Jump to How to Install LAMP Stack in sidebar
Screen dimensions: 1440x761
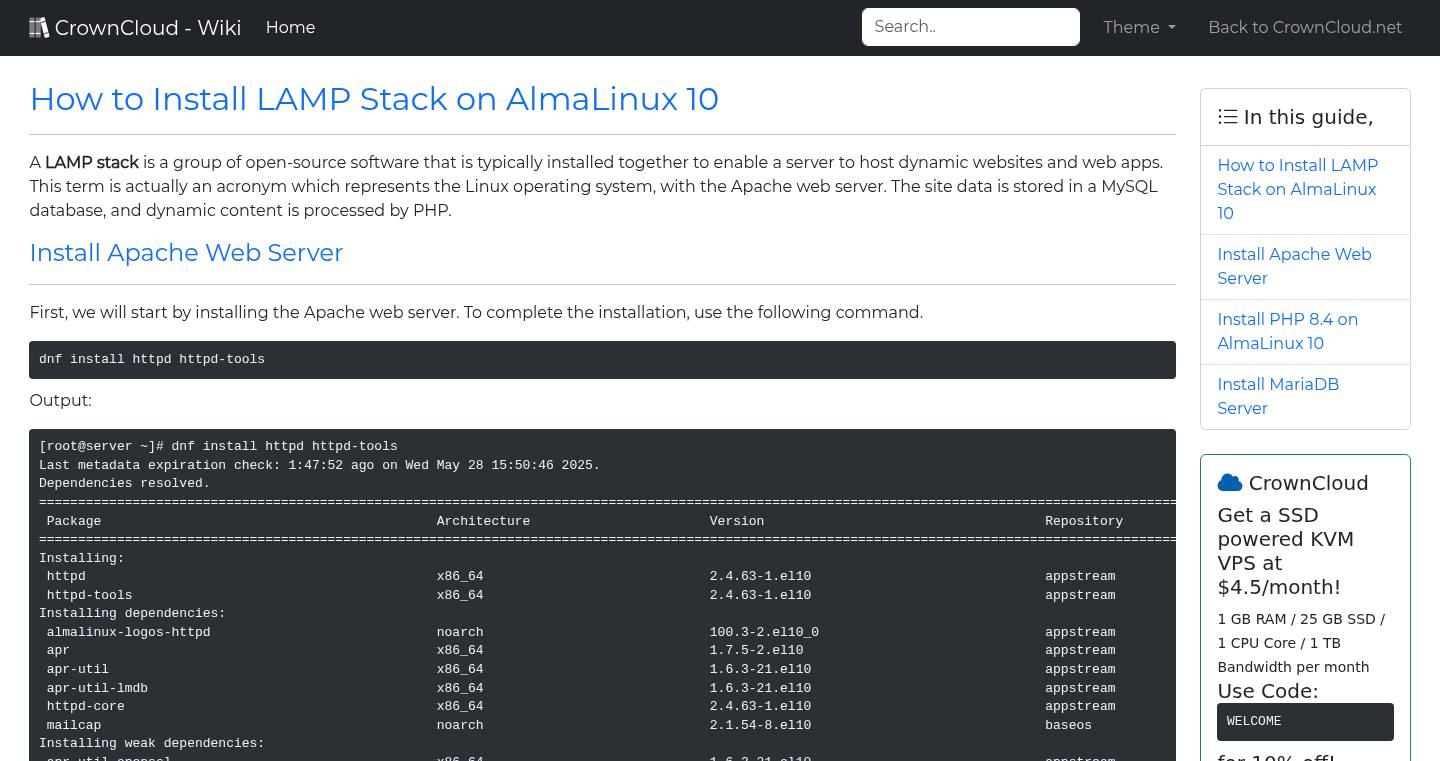click(1297, 189)
